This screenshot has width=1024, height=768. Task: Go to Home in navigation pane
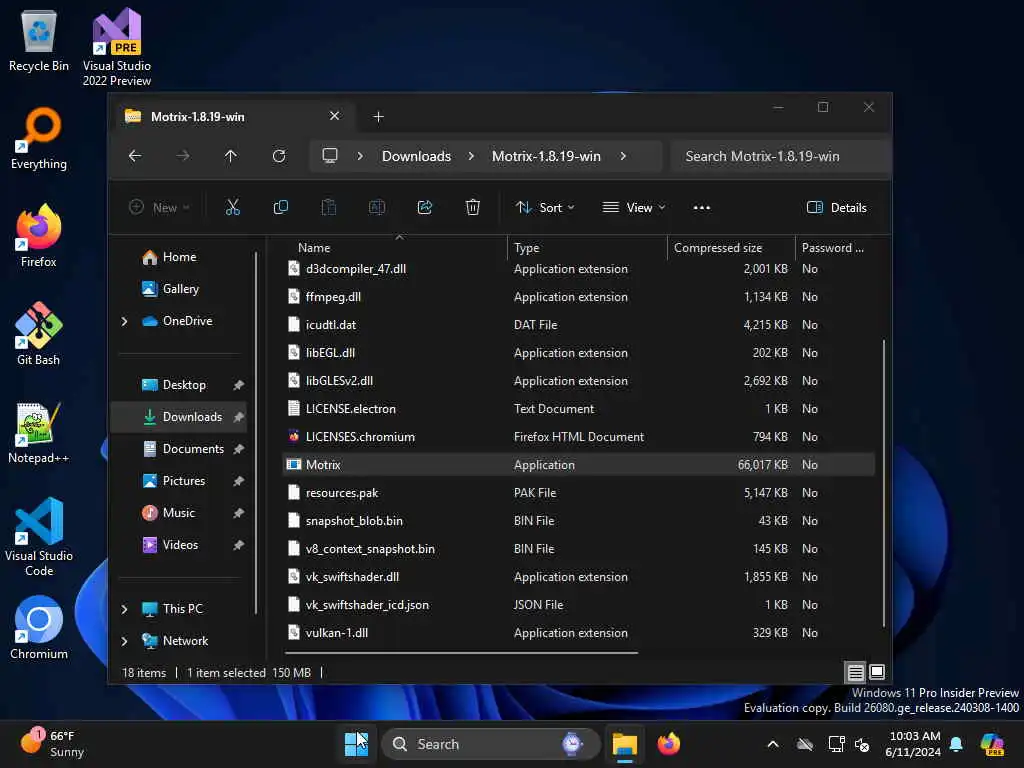(x=179, y=257)
